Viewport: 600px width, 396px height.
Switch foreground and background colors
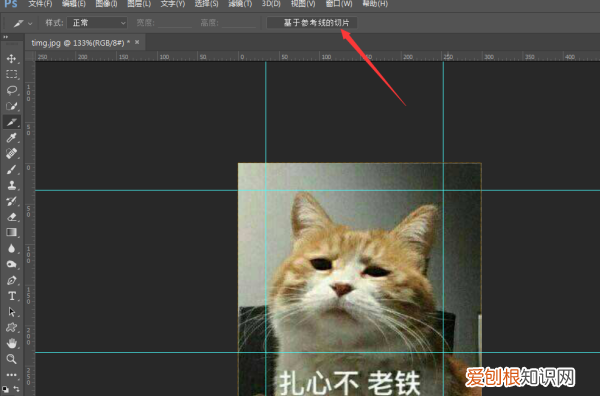16,389
